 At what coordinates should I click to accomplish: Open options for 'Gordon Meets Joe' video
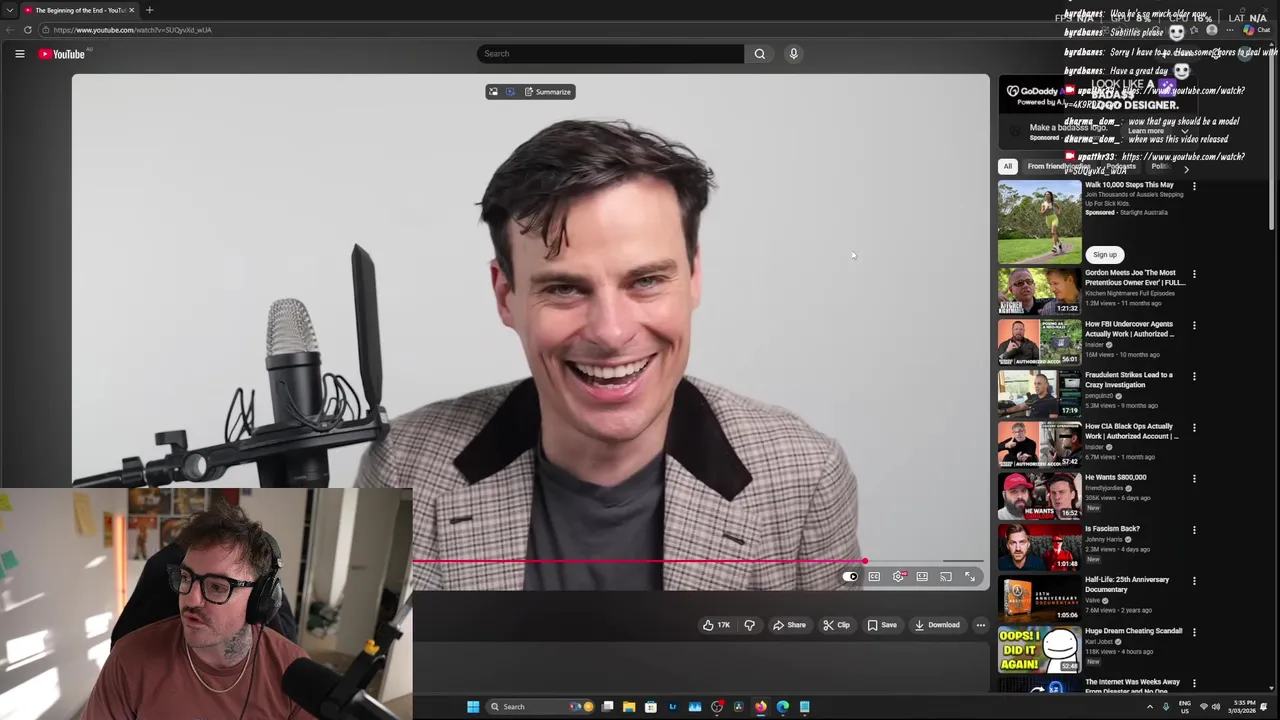point(1194,274)
